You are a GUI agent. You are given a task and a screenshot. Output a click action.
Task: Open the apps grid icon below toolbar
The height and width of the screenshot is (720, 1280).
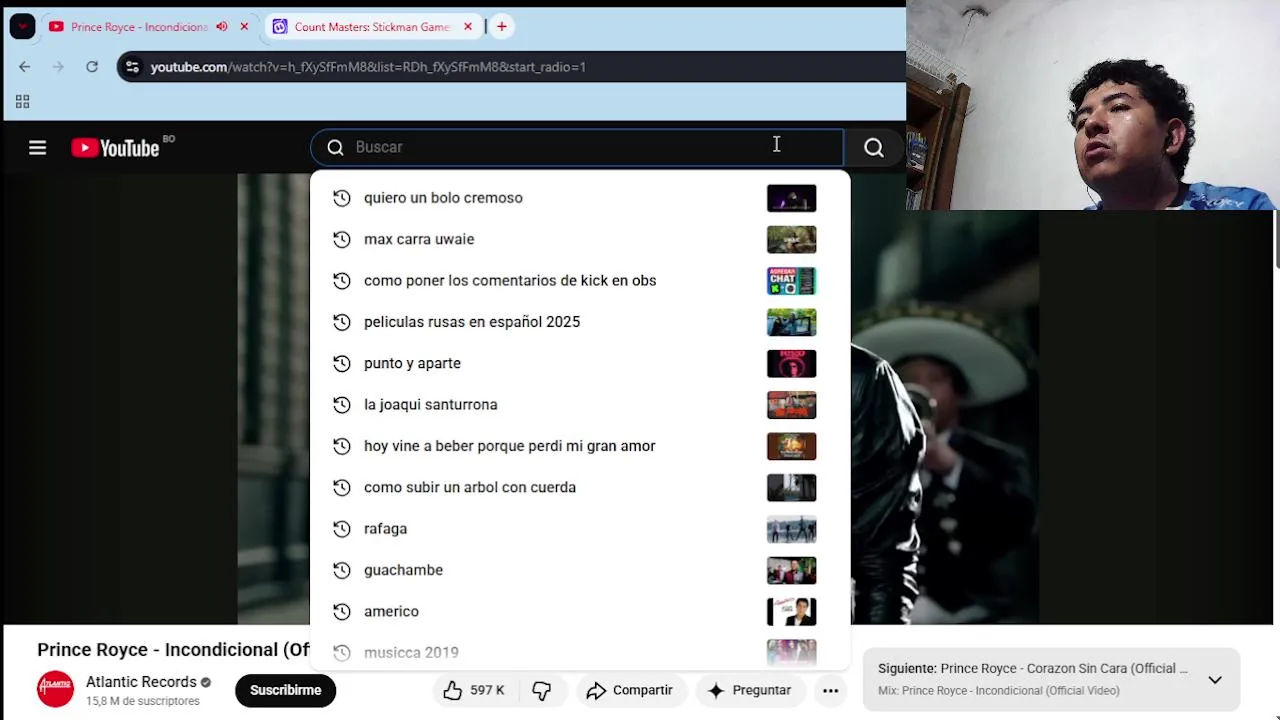[x=22, y=101]
